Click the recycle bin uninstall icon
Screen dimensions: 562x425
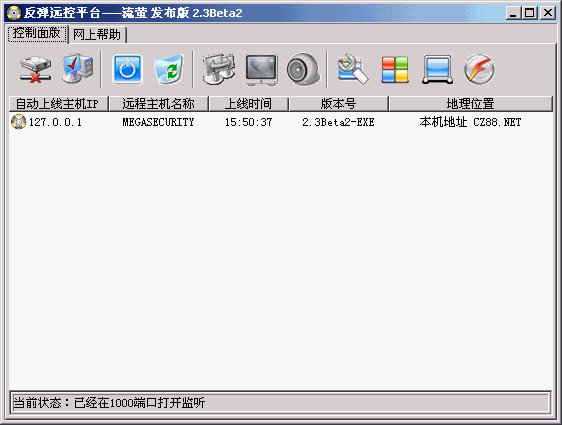click(x=168, y=69)
